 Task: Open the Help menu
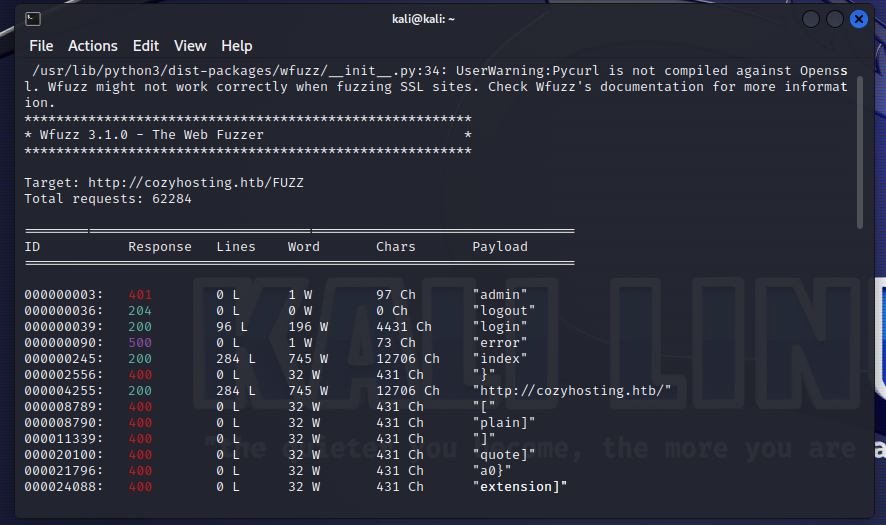(x=237, y=46)
